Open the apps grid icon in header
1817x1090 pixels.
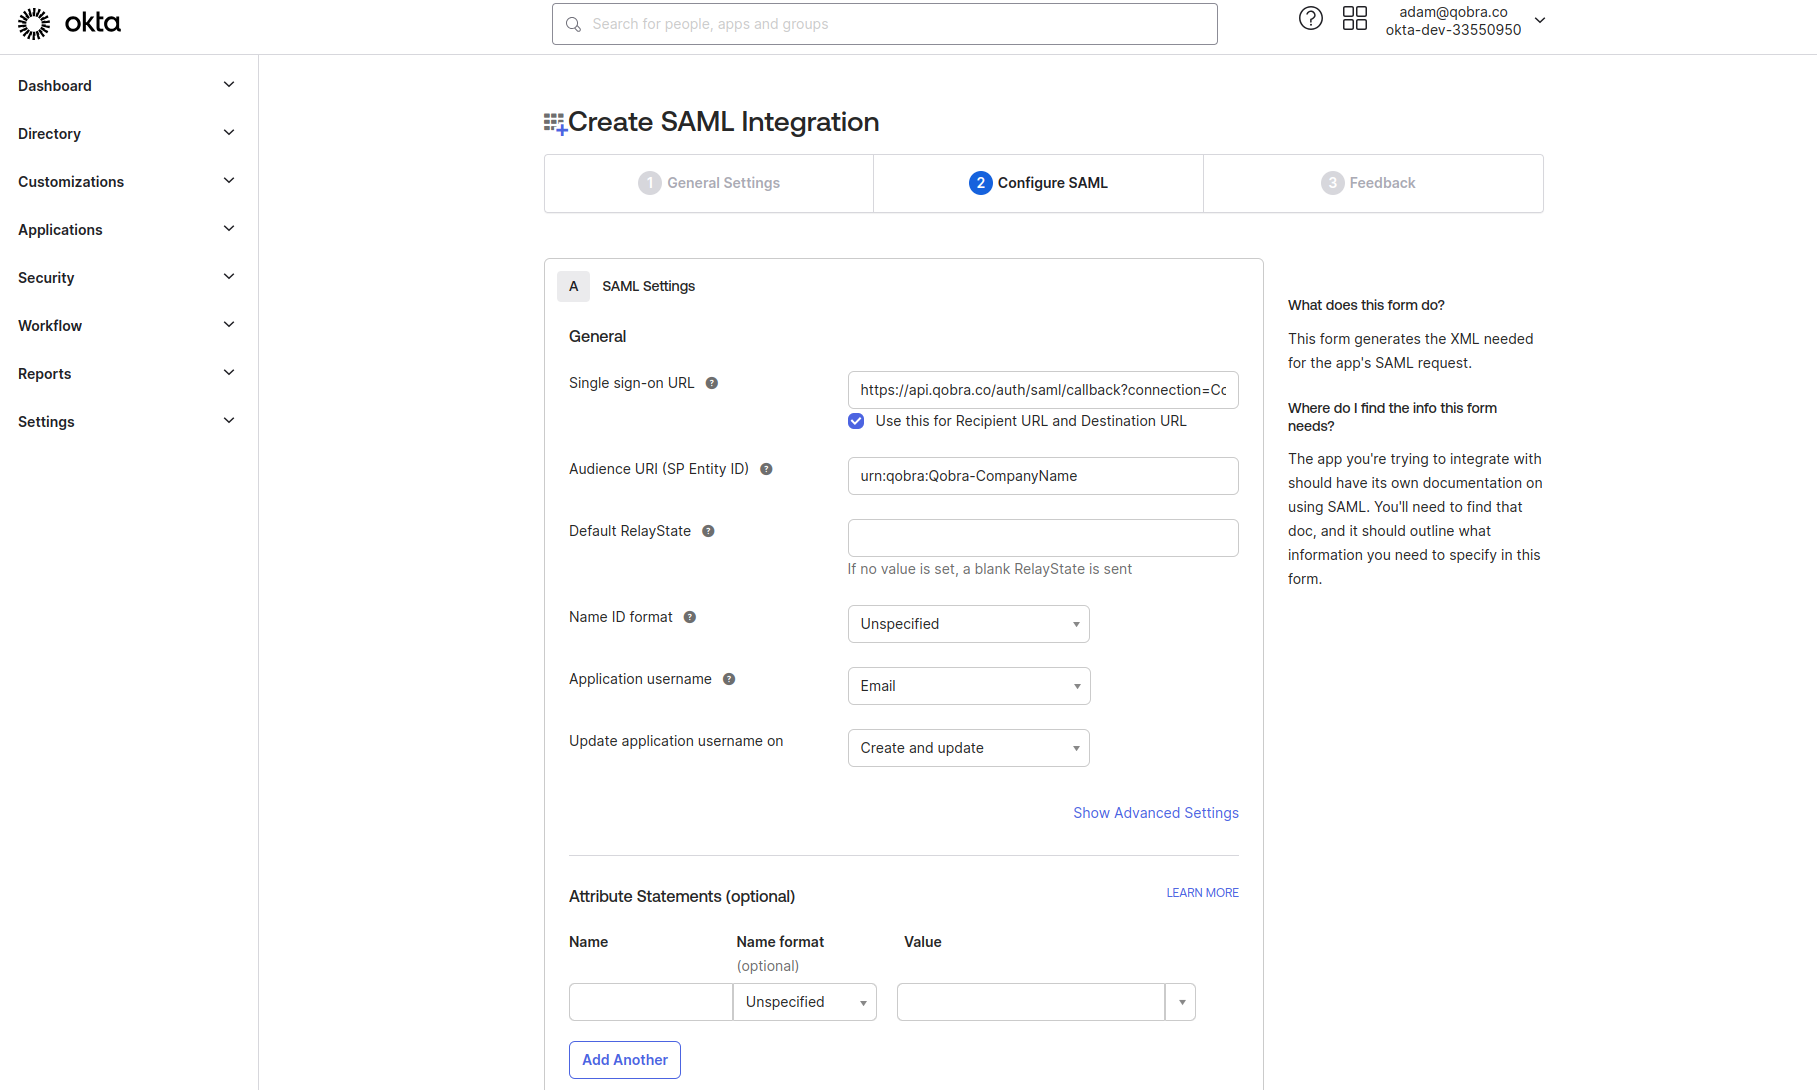1355,18
